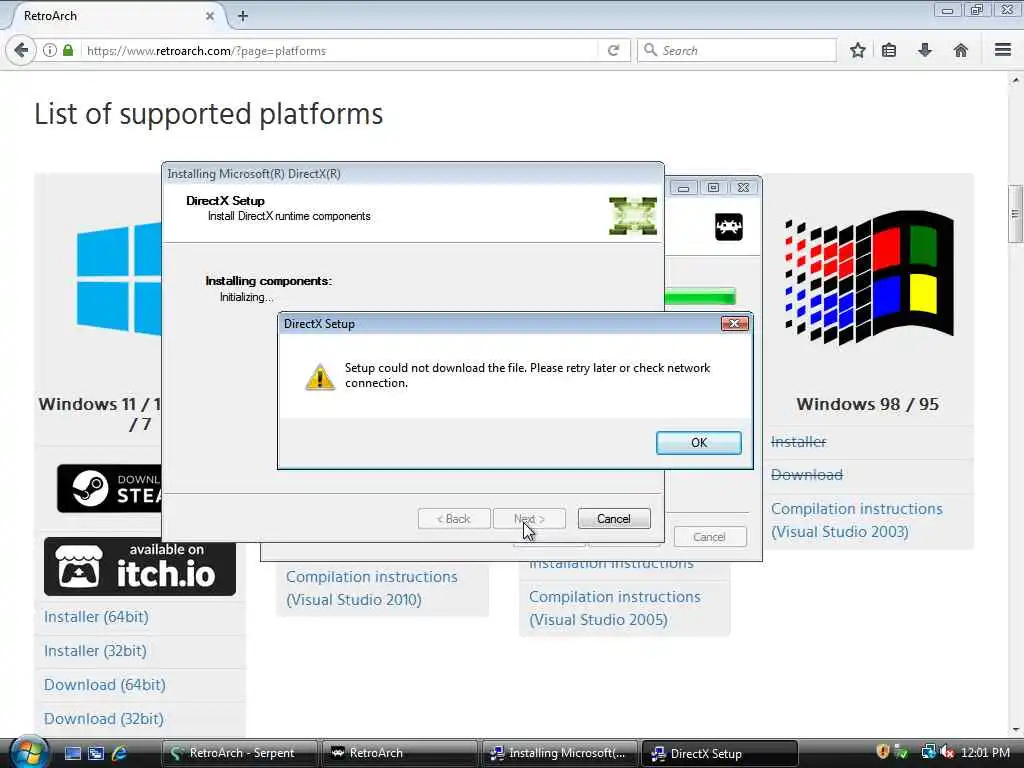Open the Firefox hamburger menu

click(x=1003, y=50)
